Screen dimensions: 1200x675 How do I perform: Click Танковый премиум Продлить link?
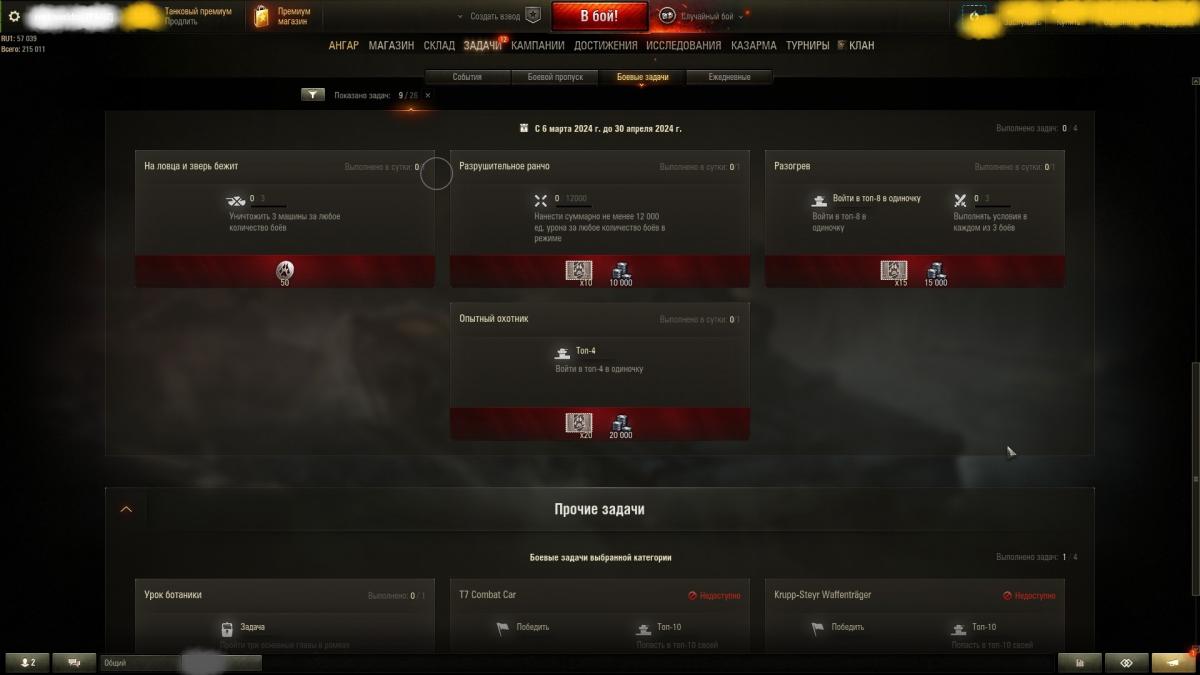tap(198, 16)
